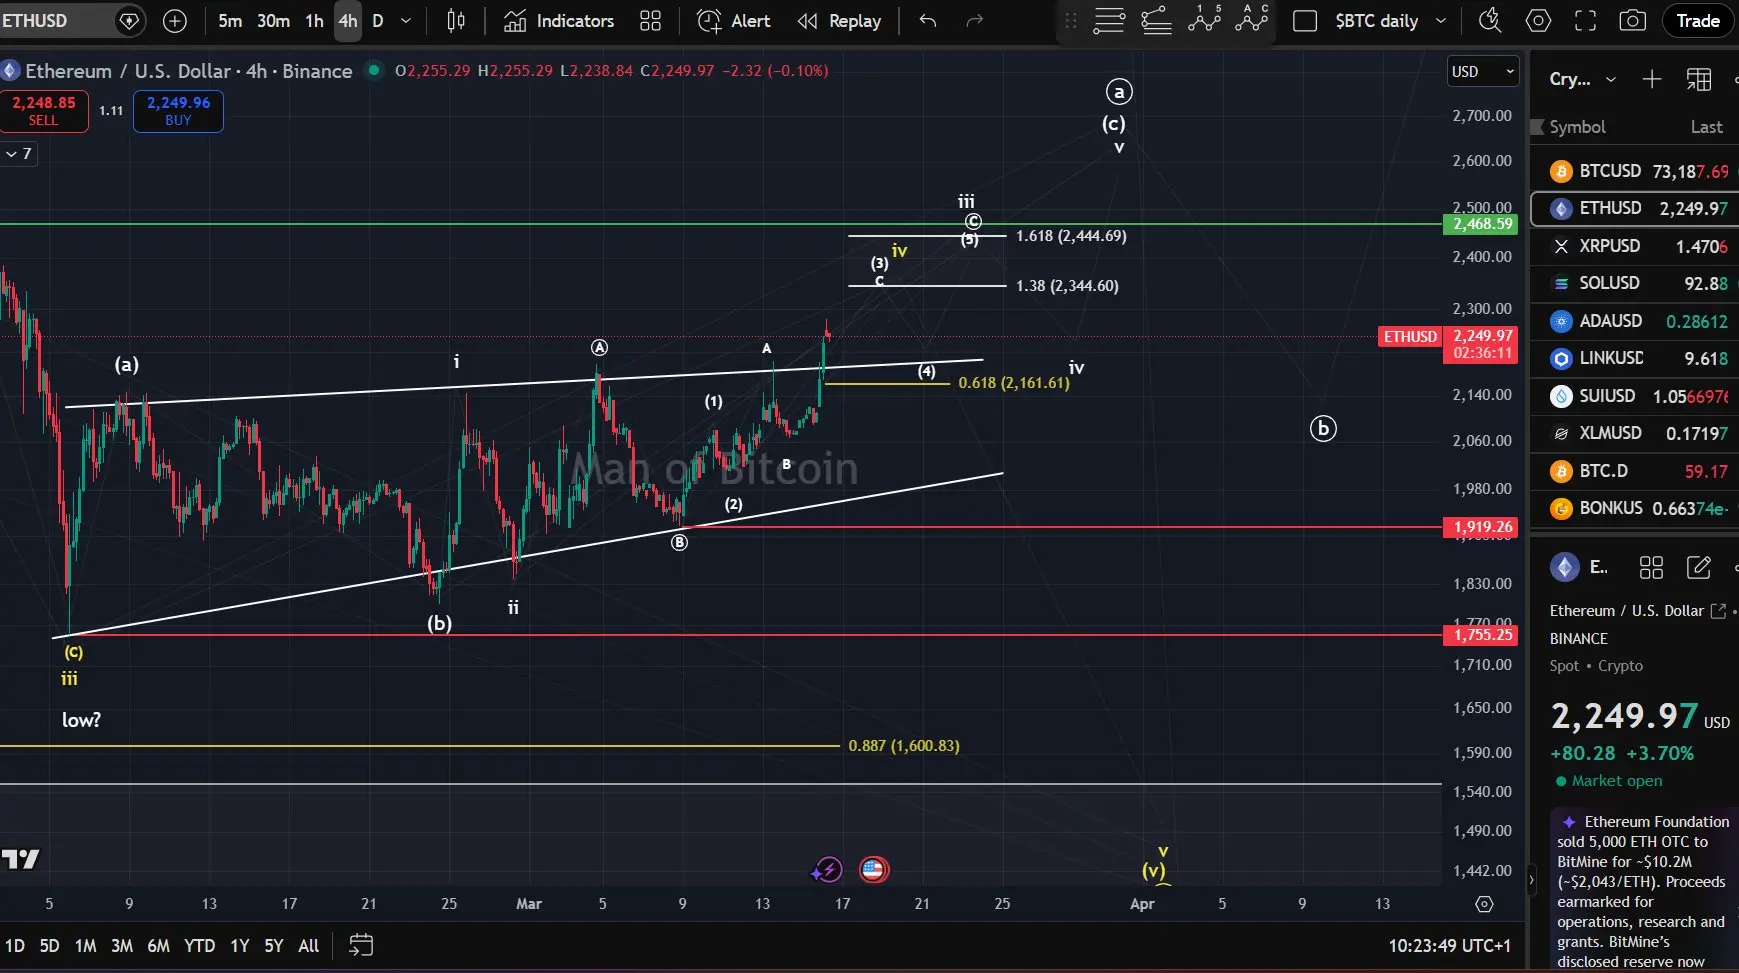
Task: Sort watchlist by the Last column header
Action: pos(1706,127)
